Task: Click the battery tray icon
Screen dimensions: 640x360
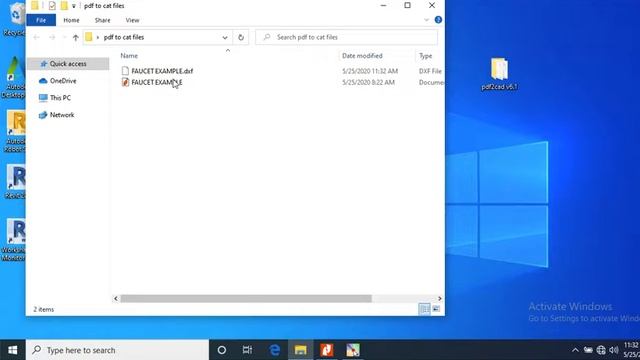Action: coord(588,350)
